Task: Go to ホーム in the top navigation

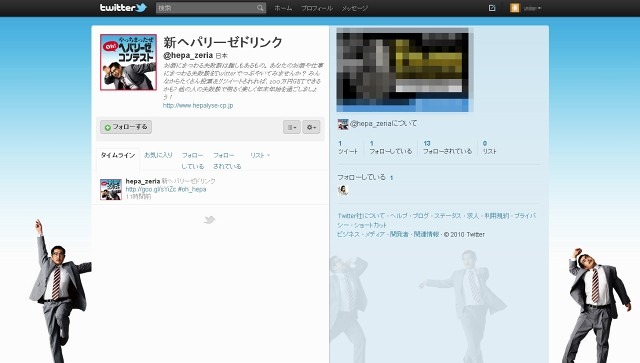Action: coord(283,8)
